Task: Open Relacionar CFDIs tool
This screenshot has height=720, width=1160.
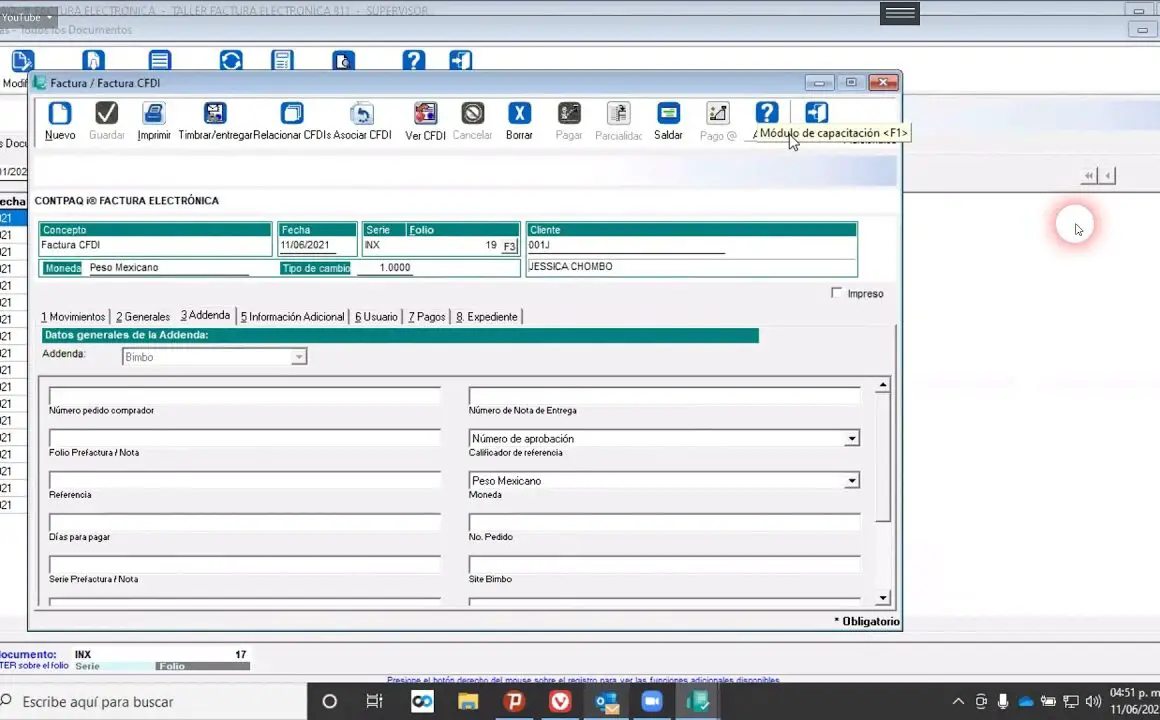Action: click(291, 114)
